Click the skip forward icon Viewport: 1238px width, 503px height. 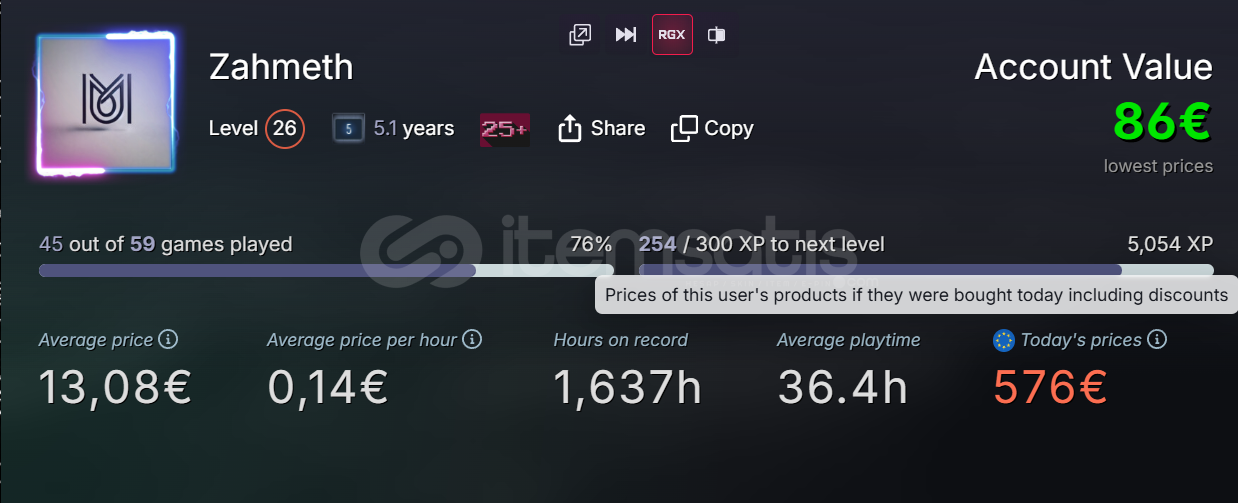tap(626, 35)
